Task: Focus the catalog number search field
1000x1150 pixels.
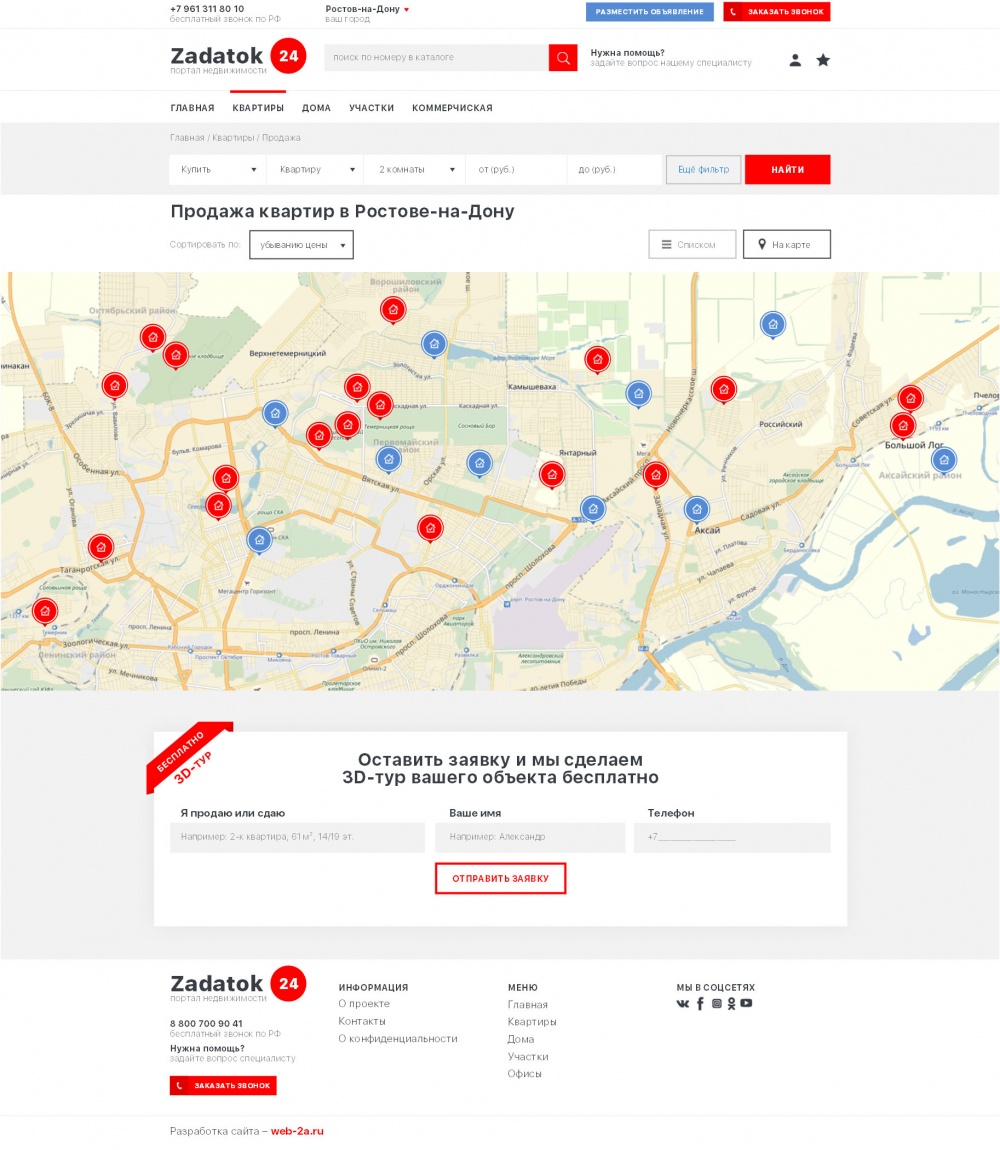Action: tap(436, 58)
